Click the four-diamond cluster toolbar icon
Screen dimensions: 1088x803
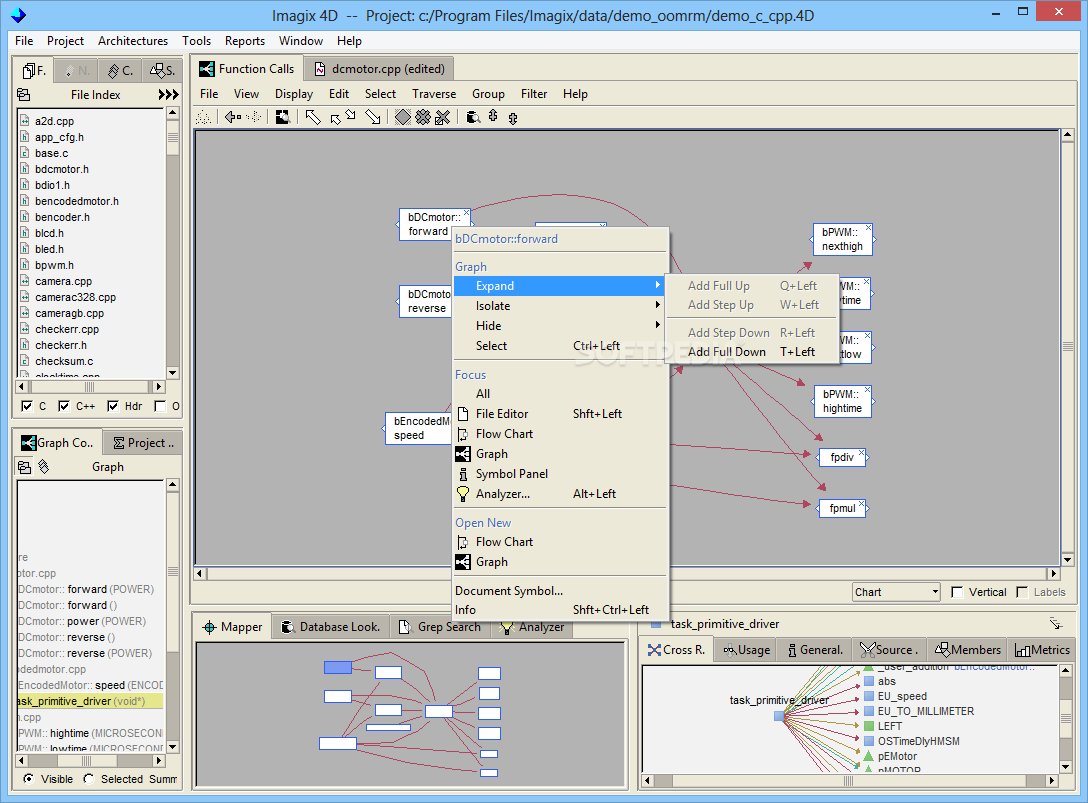pyautogui.click(x=423, y=117)
